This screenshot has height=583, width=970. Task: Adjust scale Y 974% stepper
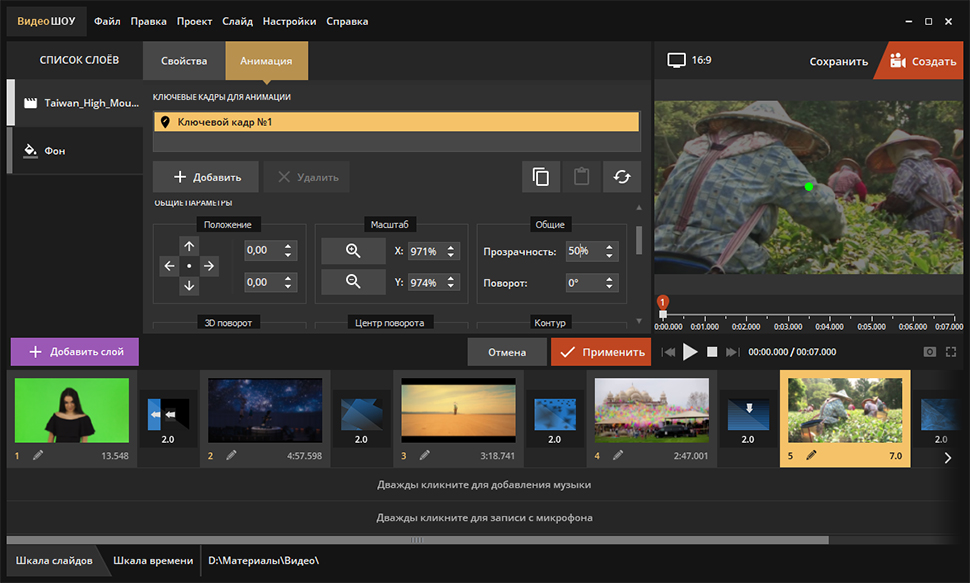click(x=450, y=282)
